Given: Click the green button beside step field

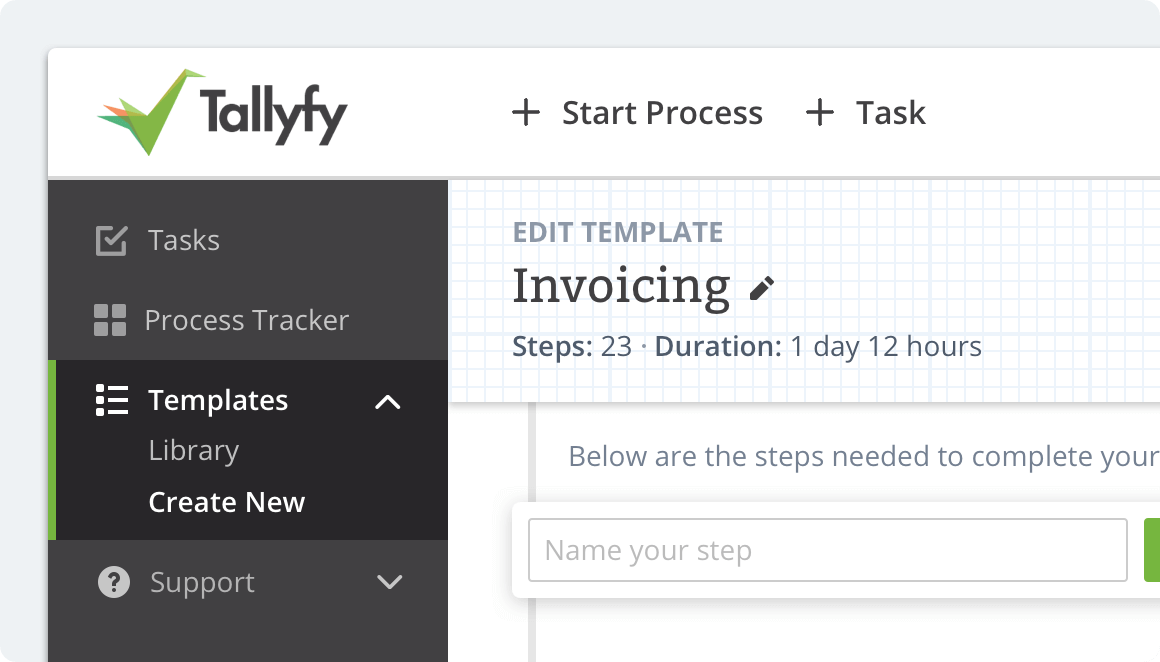Looking at the screenshot, I should click(x=1151, y=550).
